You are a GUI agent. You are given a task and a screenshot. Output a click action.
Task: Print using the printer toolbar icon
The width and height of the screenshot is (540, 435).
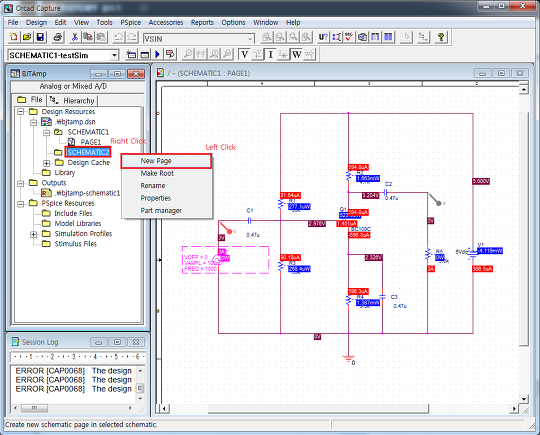point(58,37)
